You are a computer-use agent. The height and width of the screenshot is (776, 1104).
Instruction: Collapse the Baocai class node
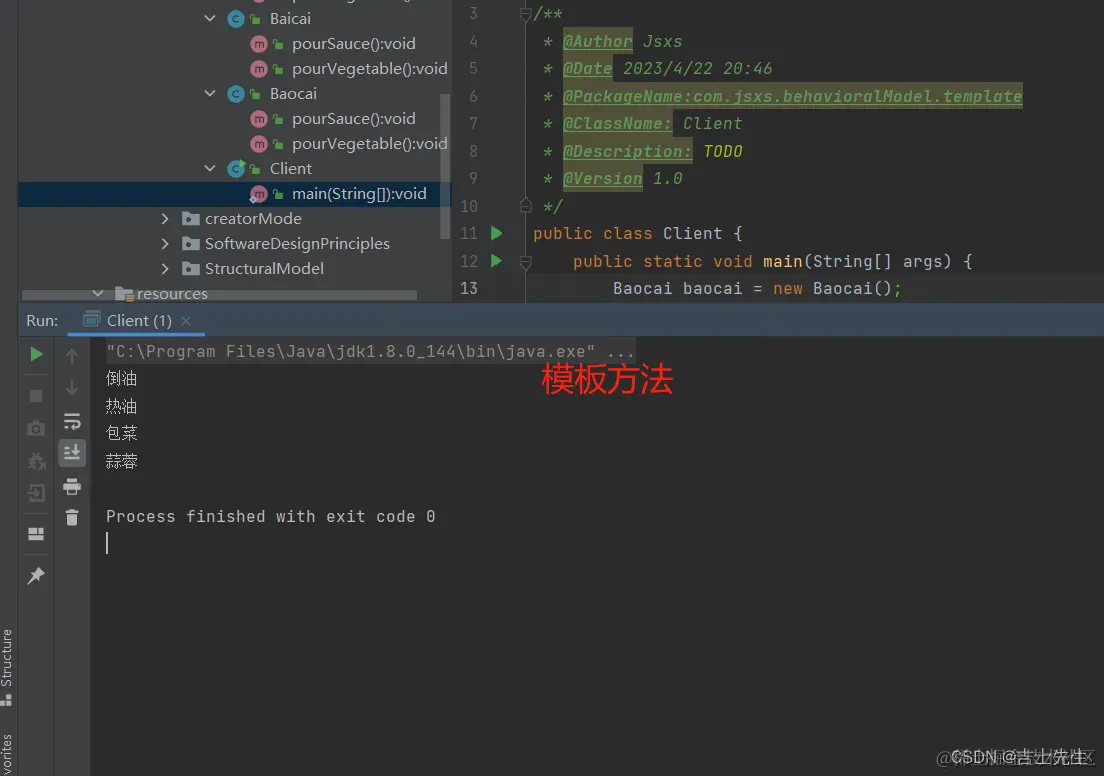(210, 94)
